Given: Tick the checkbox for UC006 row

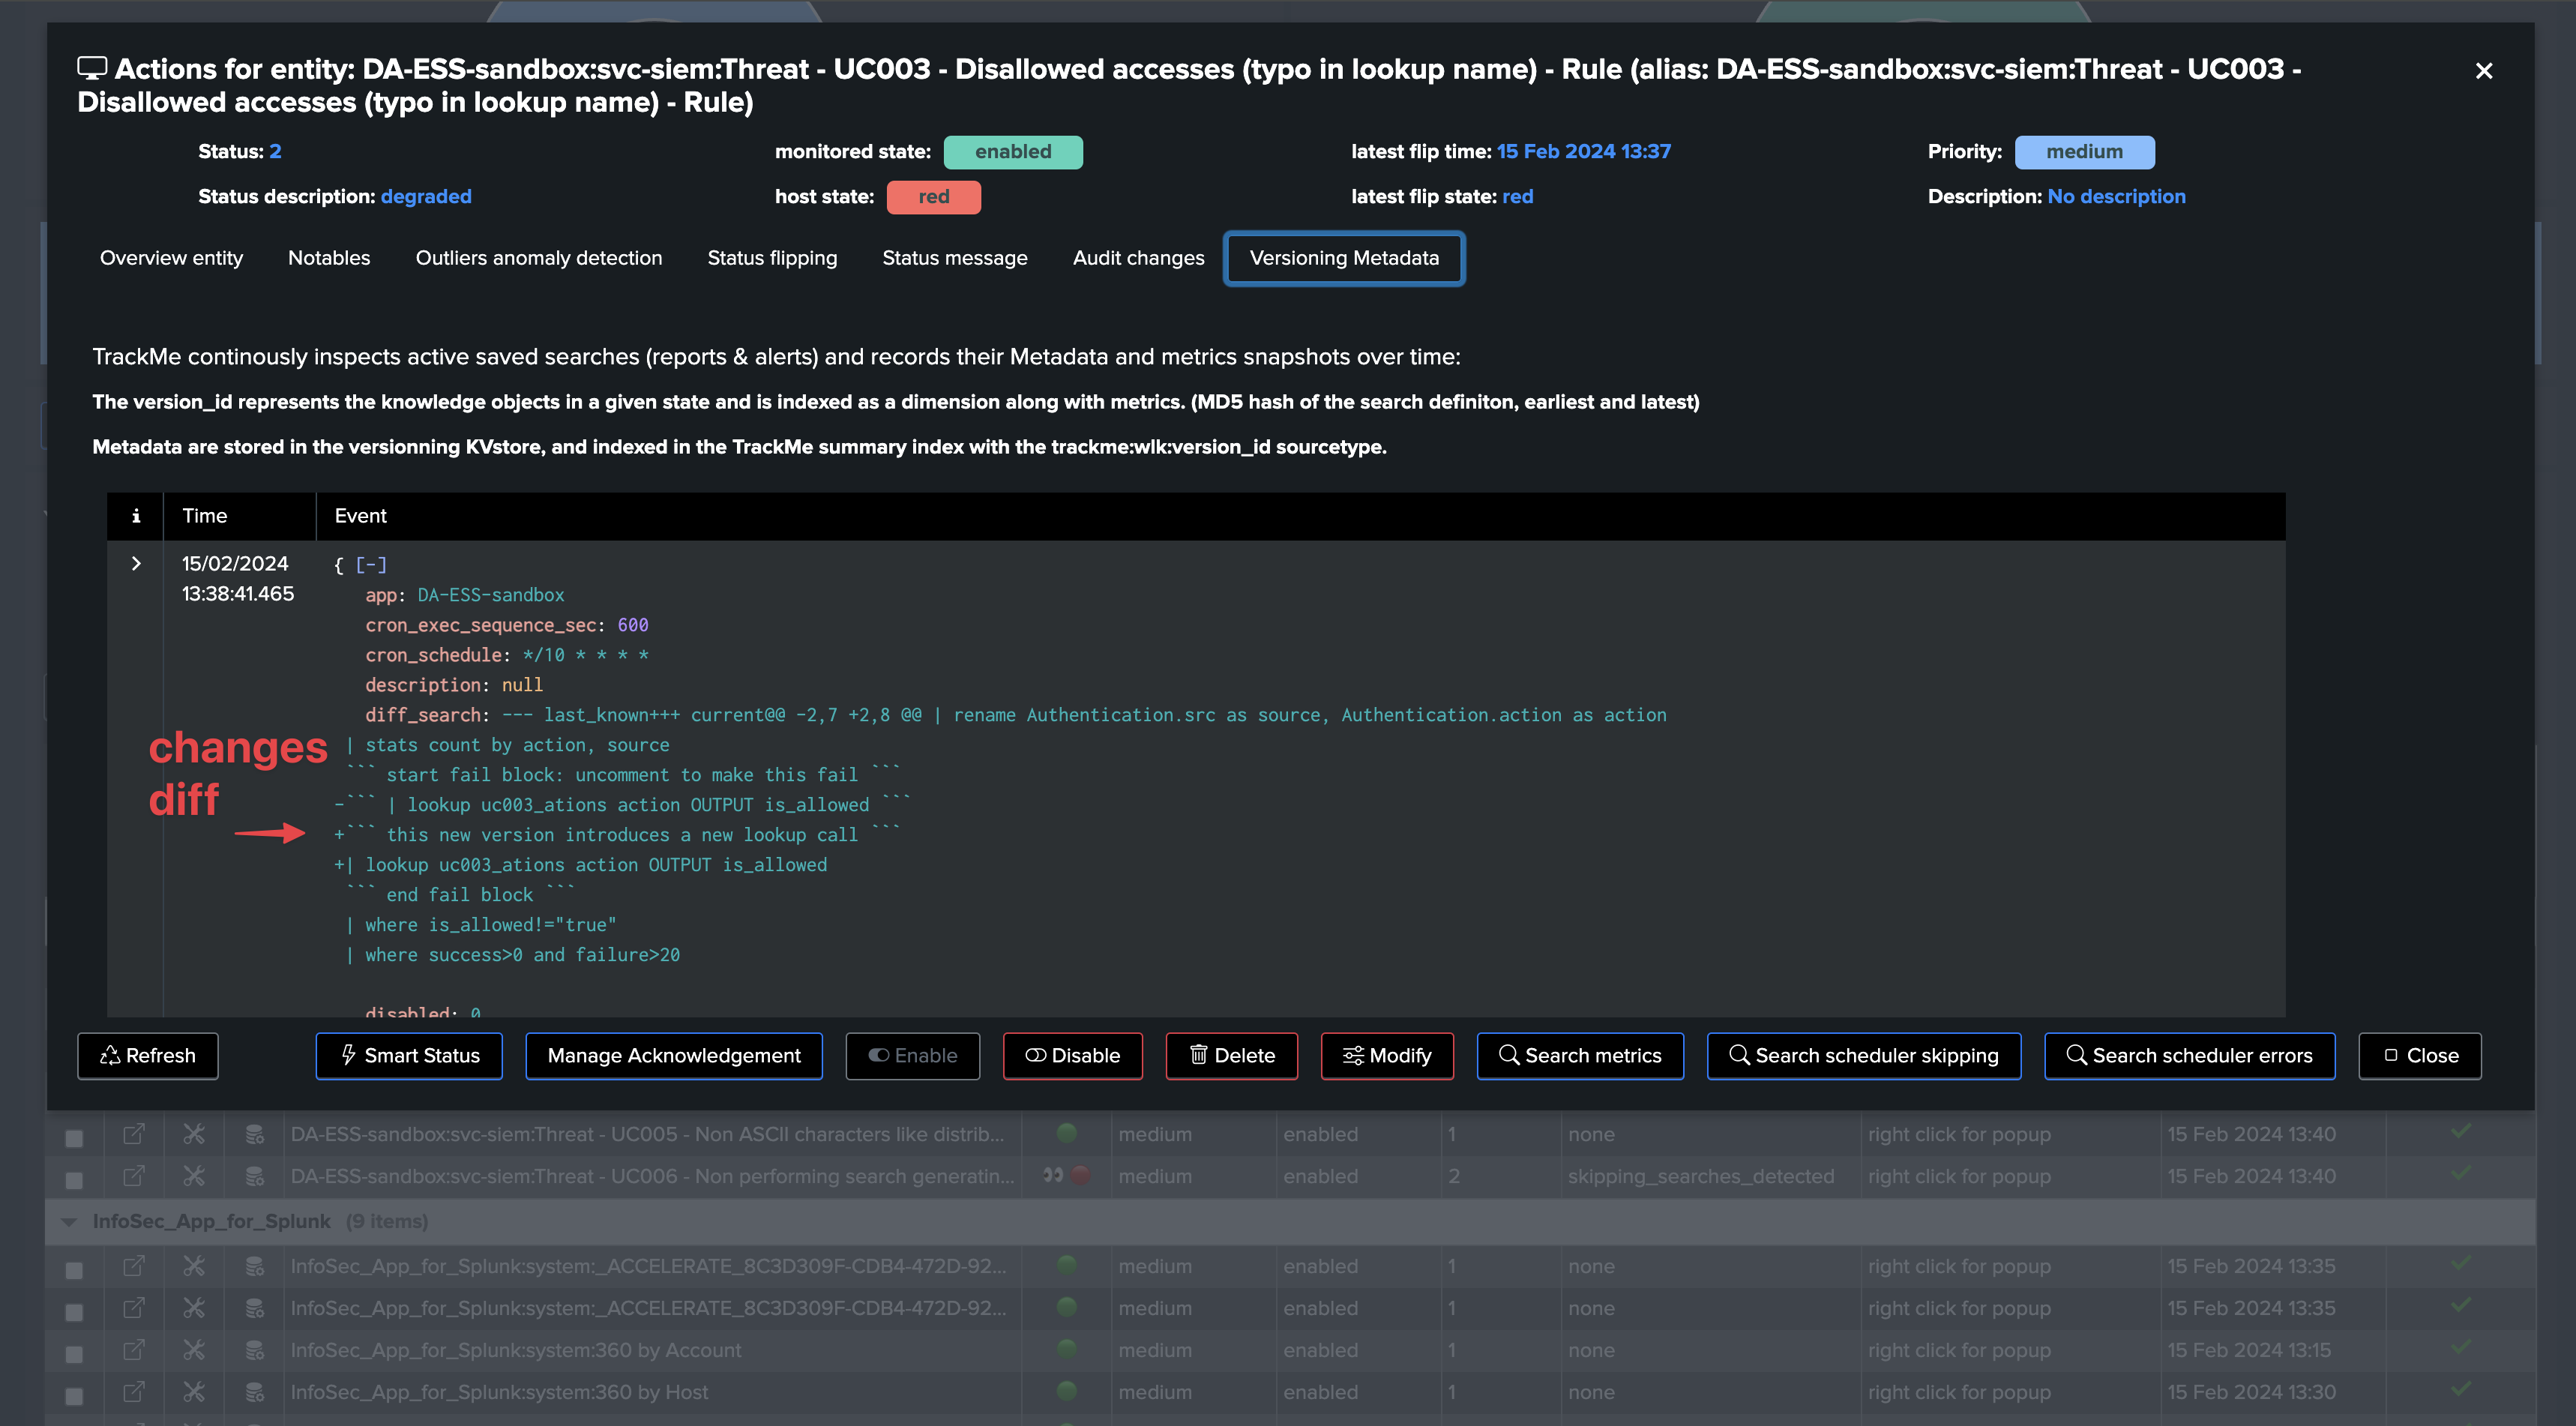Looking at the screenshot, I should pyautogui.click(x=74, y=1180).
